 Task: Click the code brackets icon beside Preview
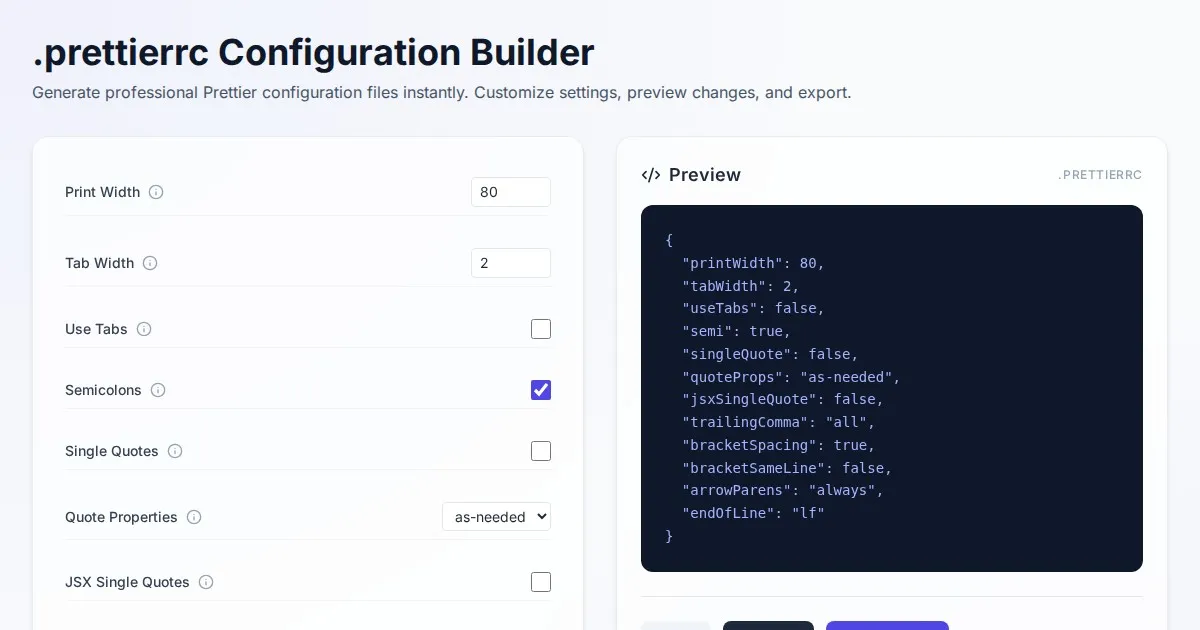tap(651, 175)
